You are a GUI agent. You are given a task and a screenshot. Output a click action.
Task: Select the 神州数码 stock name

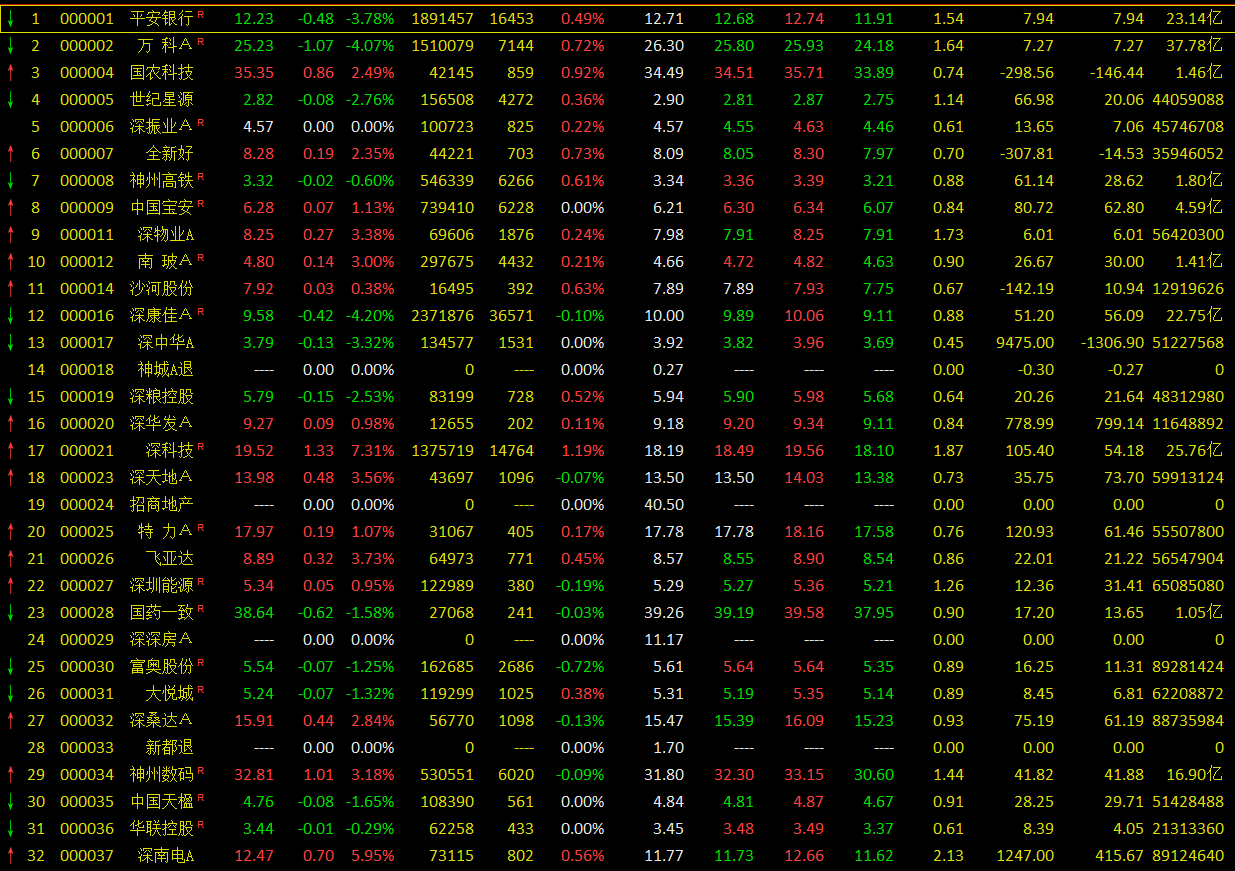[x=162, y=774]
